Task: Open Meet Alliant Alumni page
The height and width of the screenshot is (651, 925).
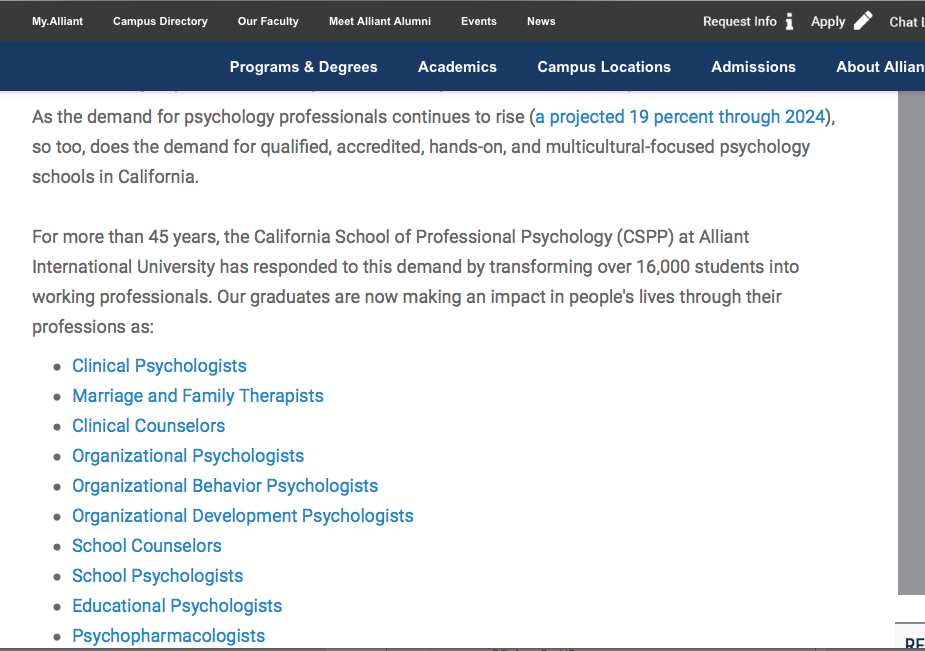Action: tap(380, 21)
